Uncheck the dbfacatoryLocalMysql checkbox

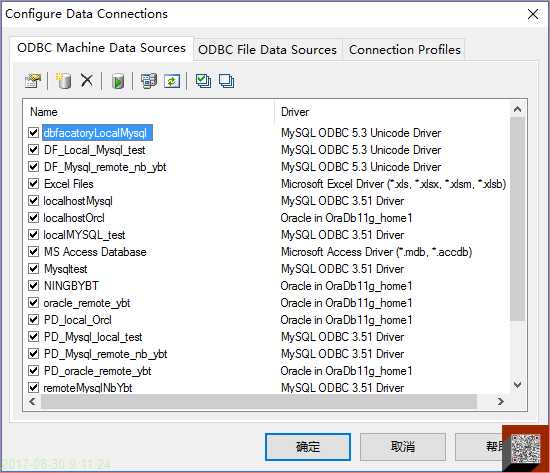[33, 133]
